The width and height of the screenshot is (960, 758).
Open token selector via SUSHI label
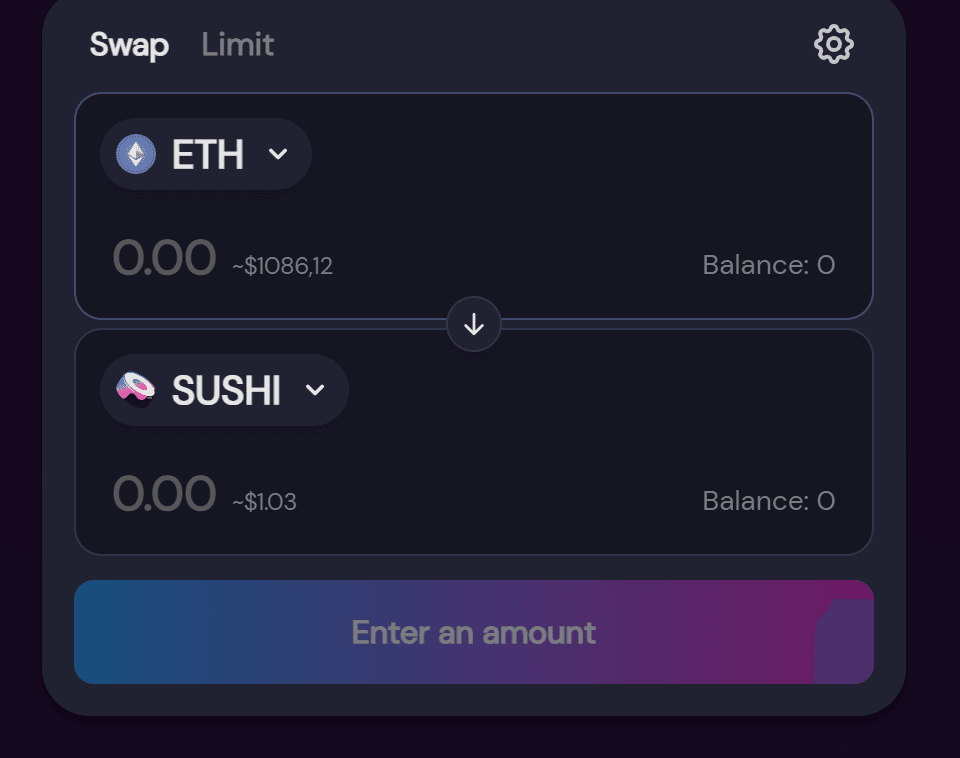click(x=227, y=390)
